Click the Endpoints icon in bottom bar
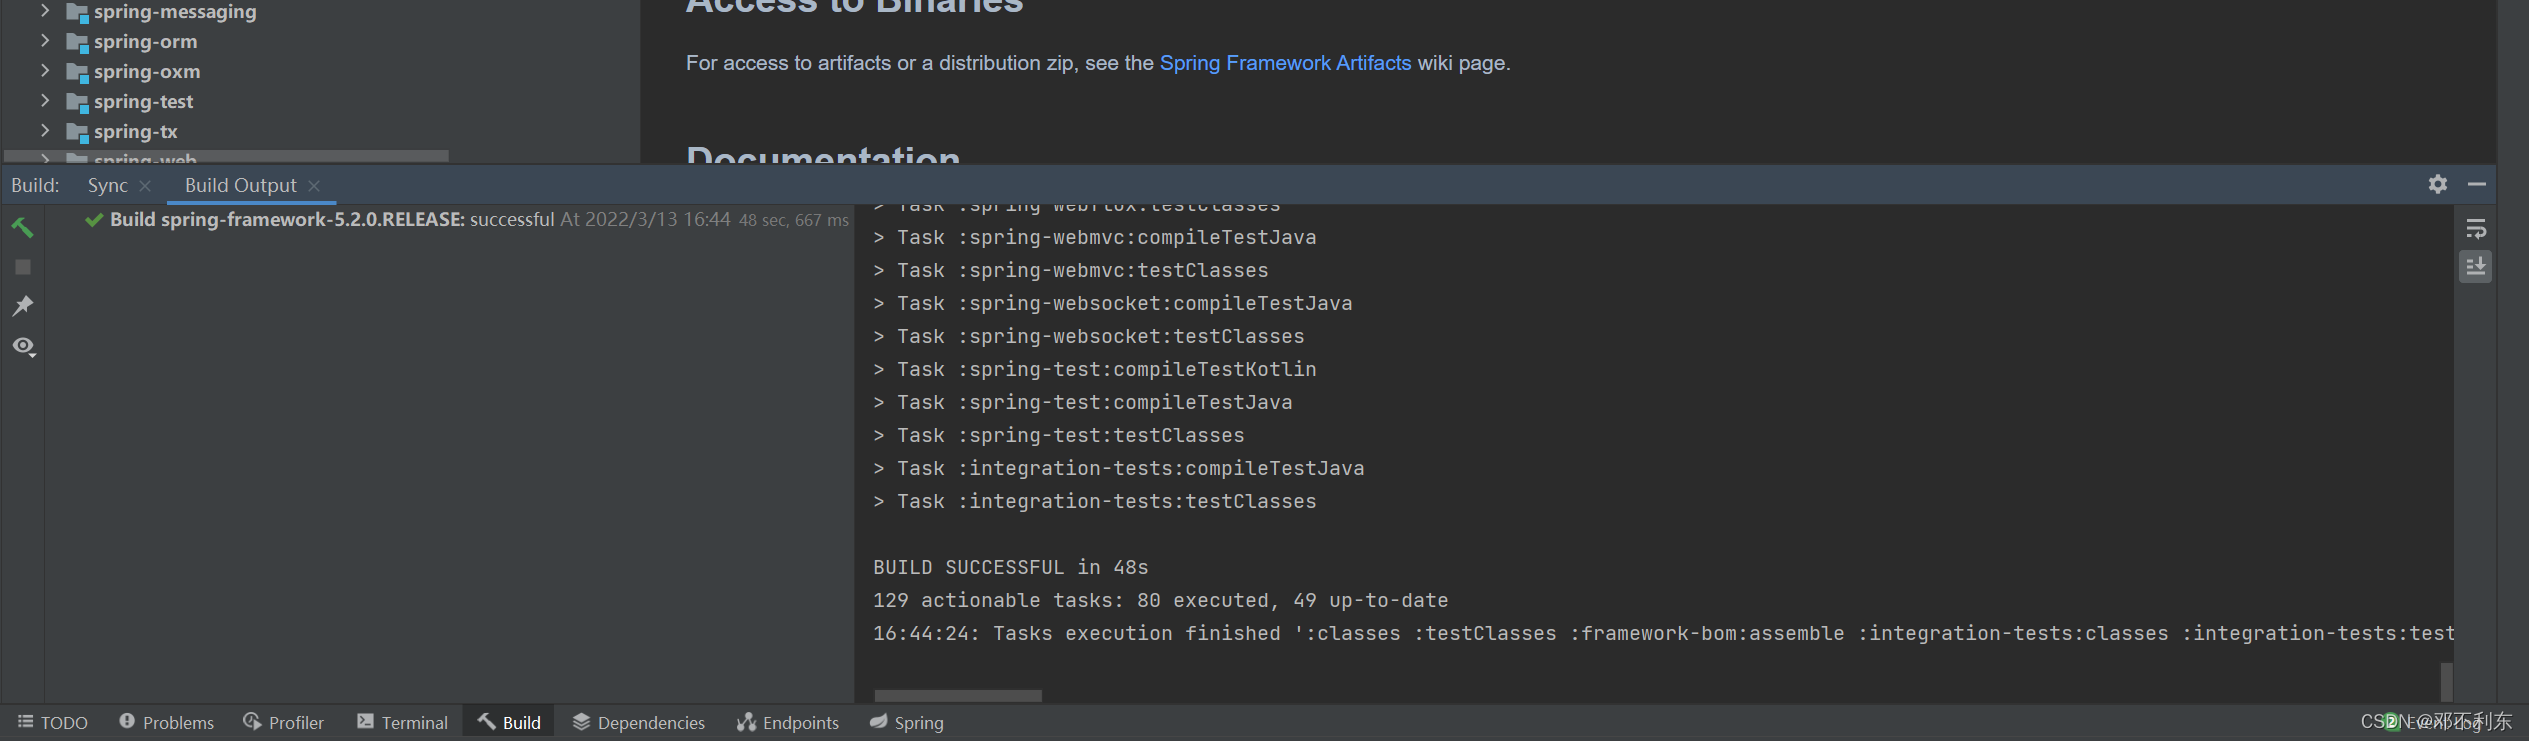 (x=746, y=721)
